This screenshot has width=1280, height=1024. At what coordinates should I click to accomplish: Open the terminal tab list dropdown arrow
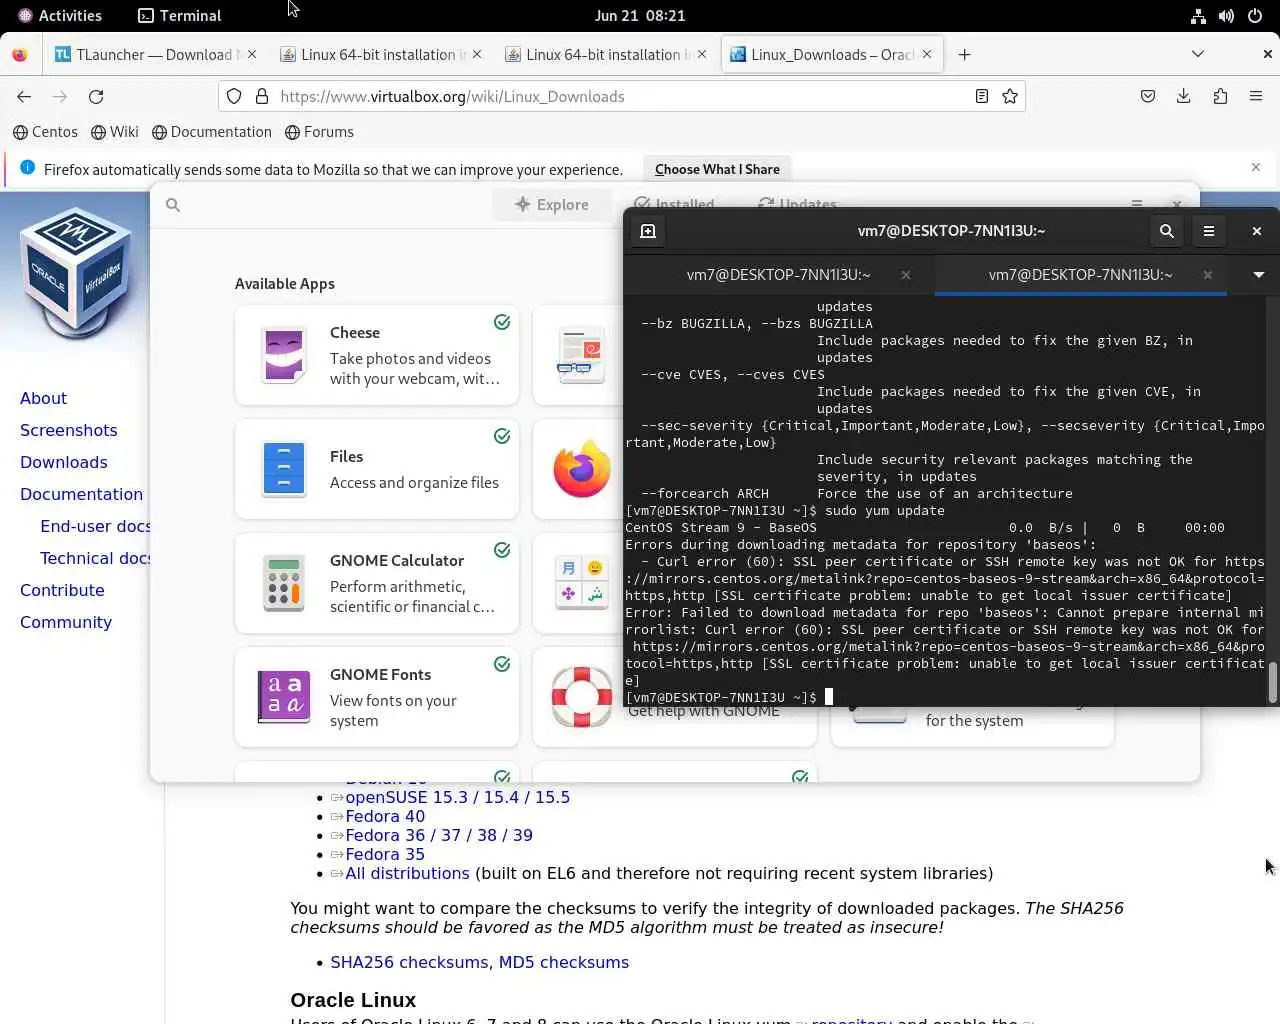(x=1259, y=275)
